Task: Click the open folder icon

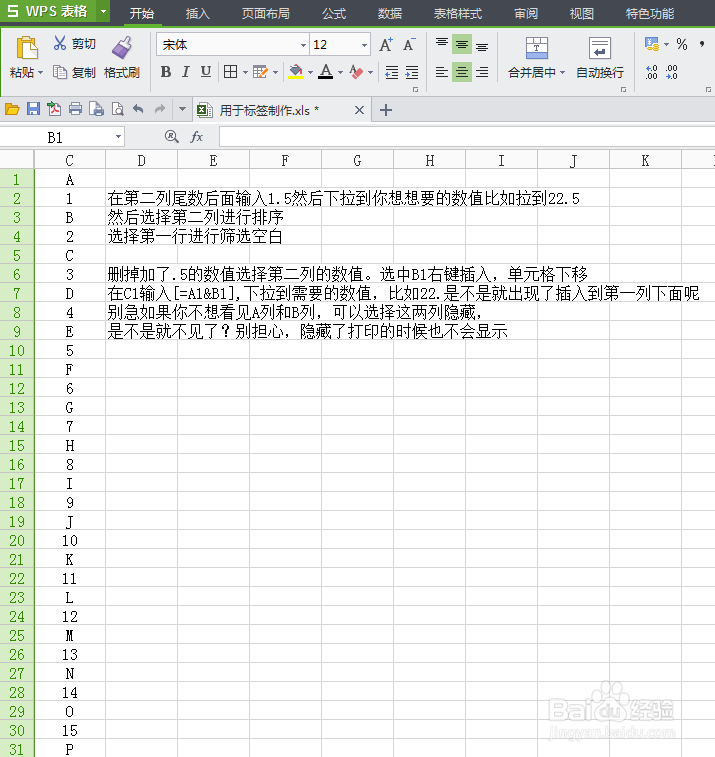Action: (x=12, y=110)
